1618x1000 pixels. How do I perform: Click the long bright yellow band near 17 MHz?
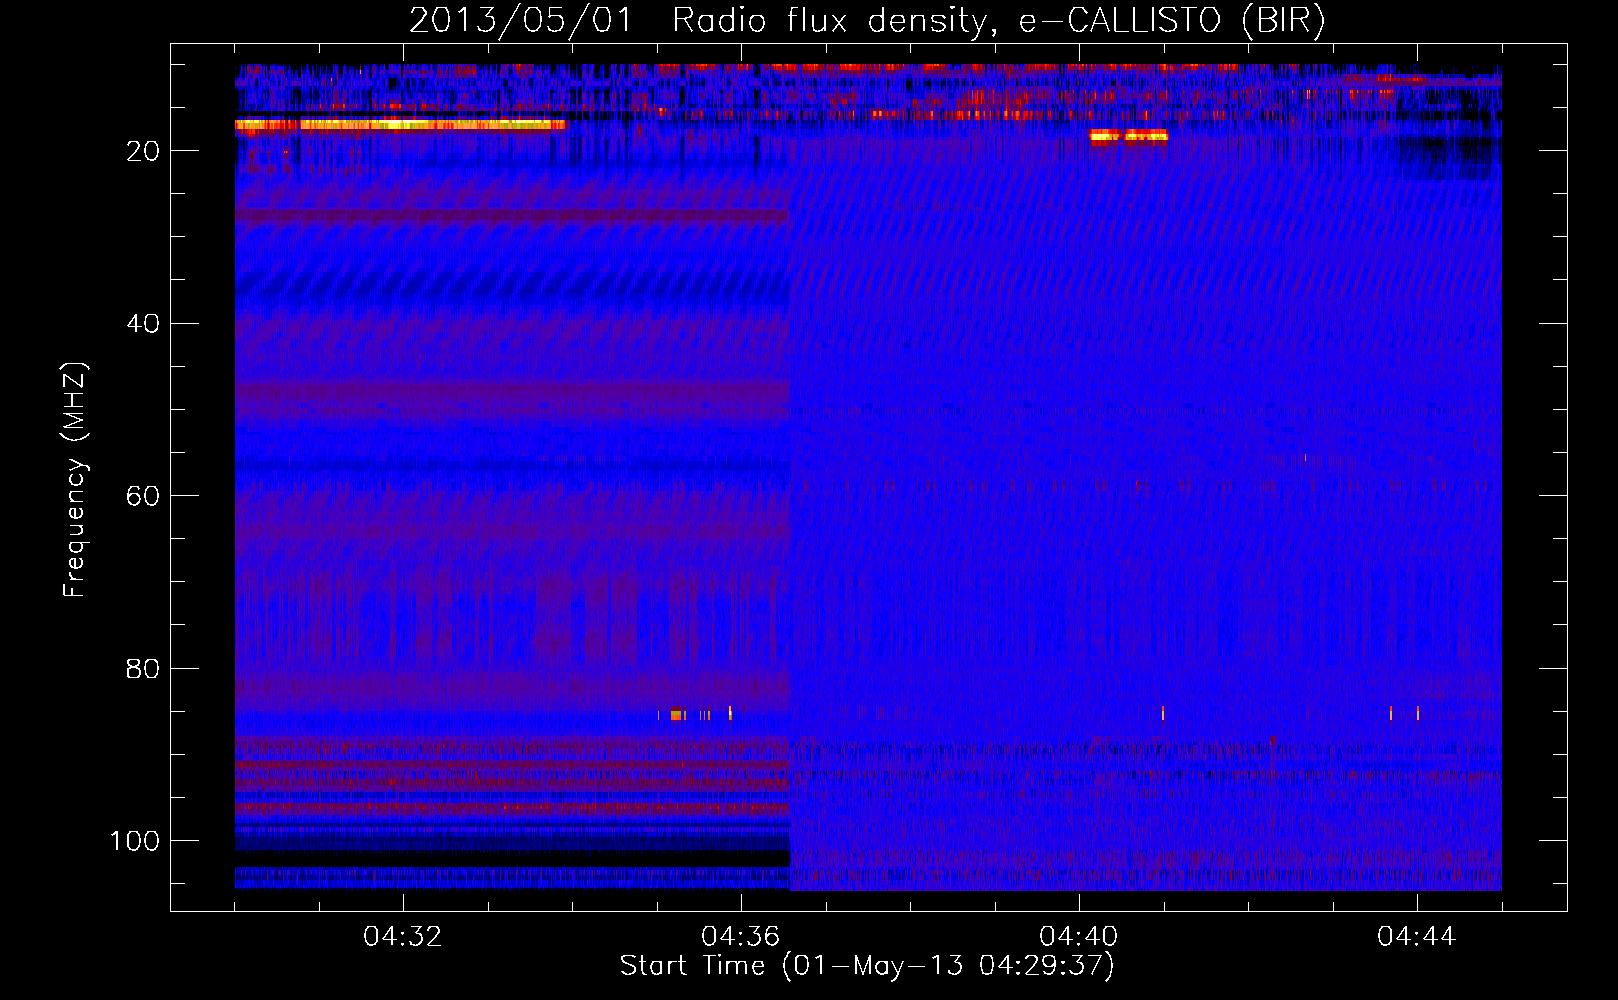(400, 125)
